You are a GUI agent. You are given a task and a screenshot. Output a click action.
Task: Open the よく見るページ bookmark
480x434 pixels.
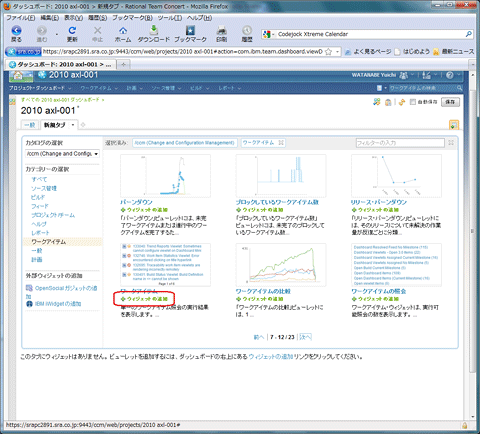(x=368, y=52)
